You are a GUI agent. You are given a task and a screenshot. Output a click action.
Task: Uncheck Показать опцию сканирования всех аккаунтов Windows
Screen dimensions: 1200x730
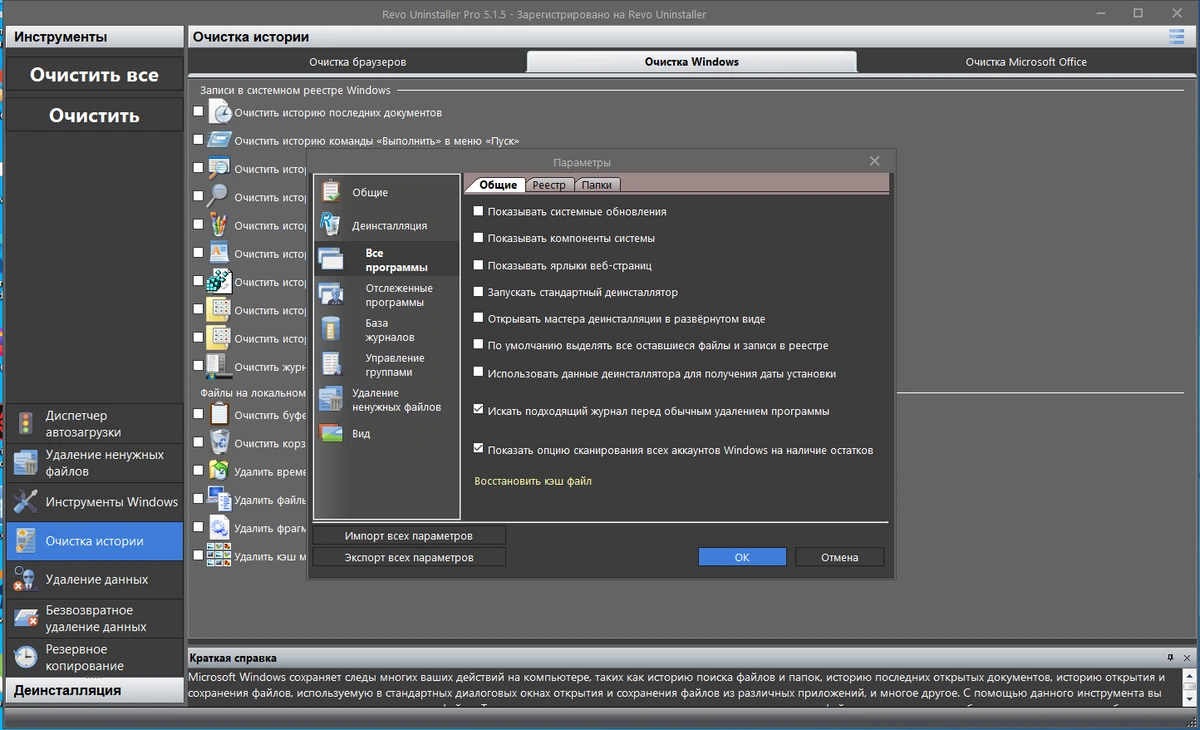tap(479, 449)
